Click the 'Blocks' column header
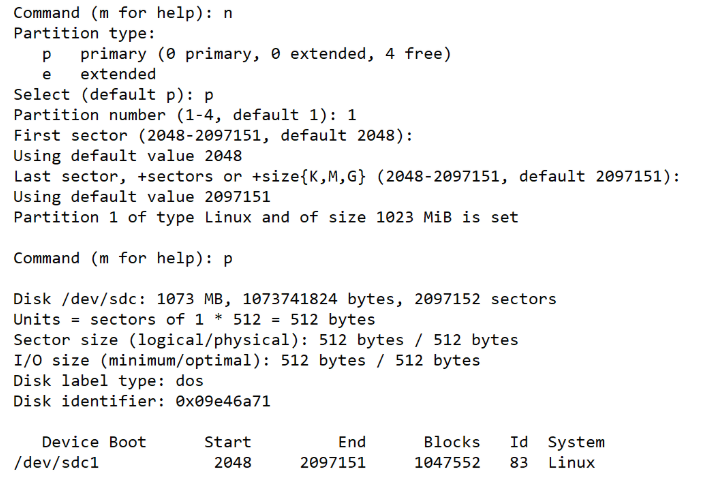The height and width of the screenshot is (497, 702). tap(451, 442)
